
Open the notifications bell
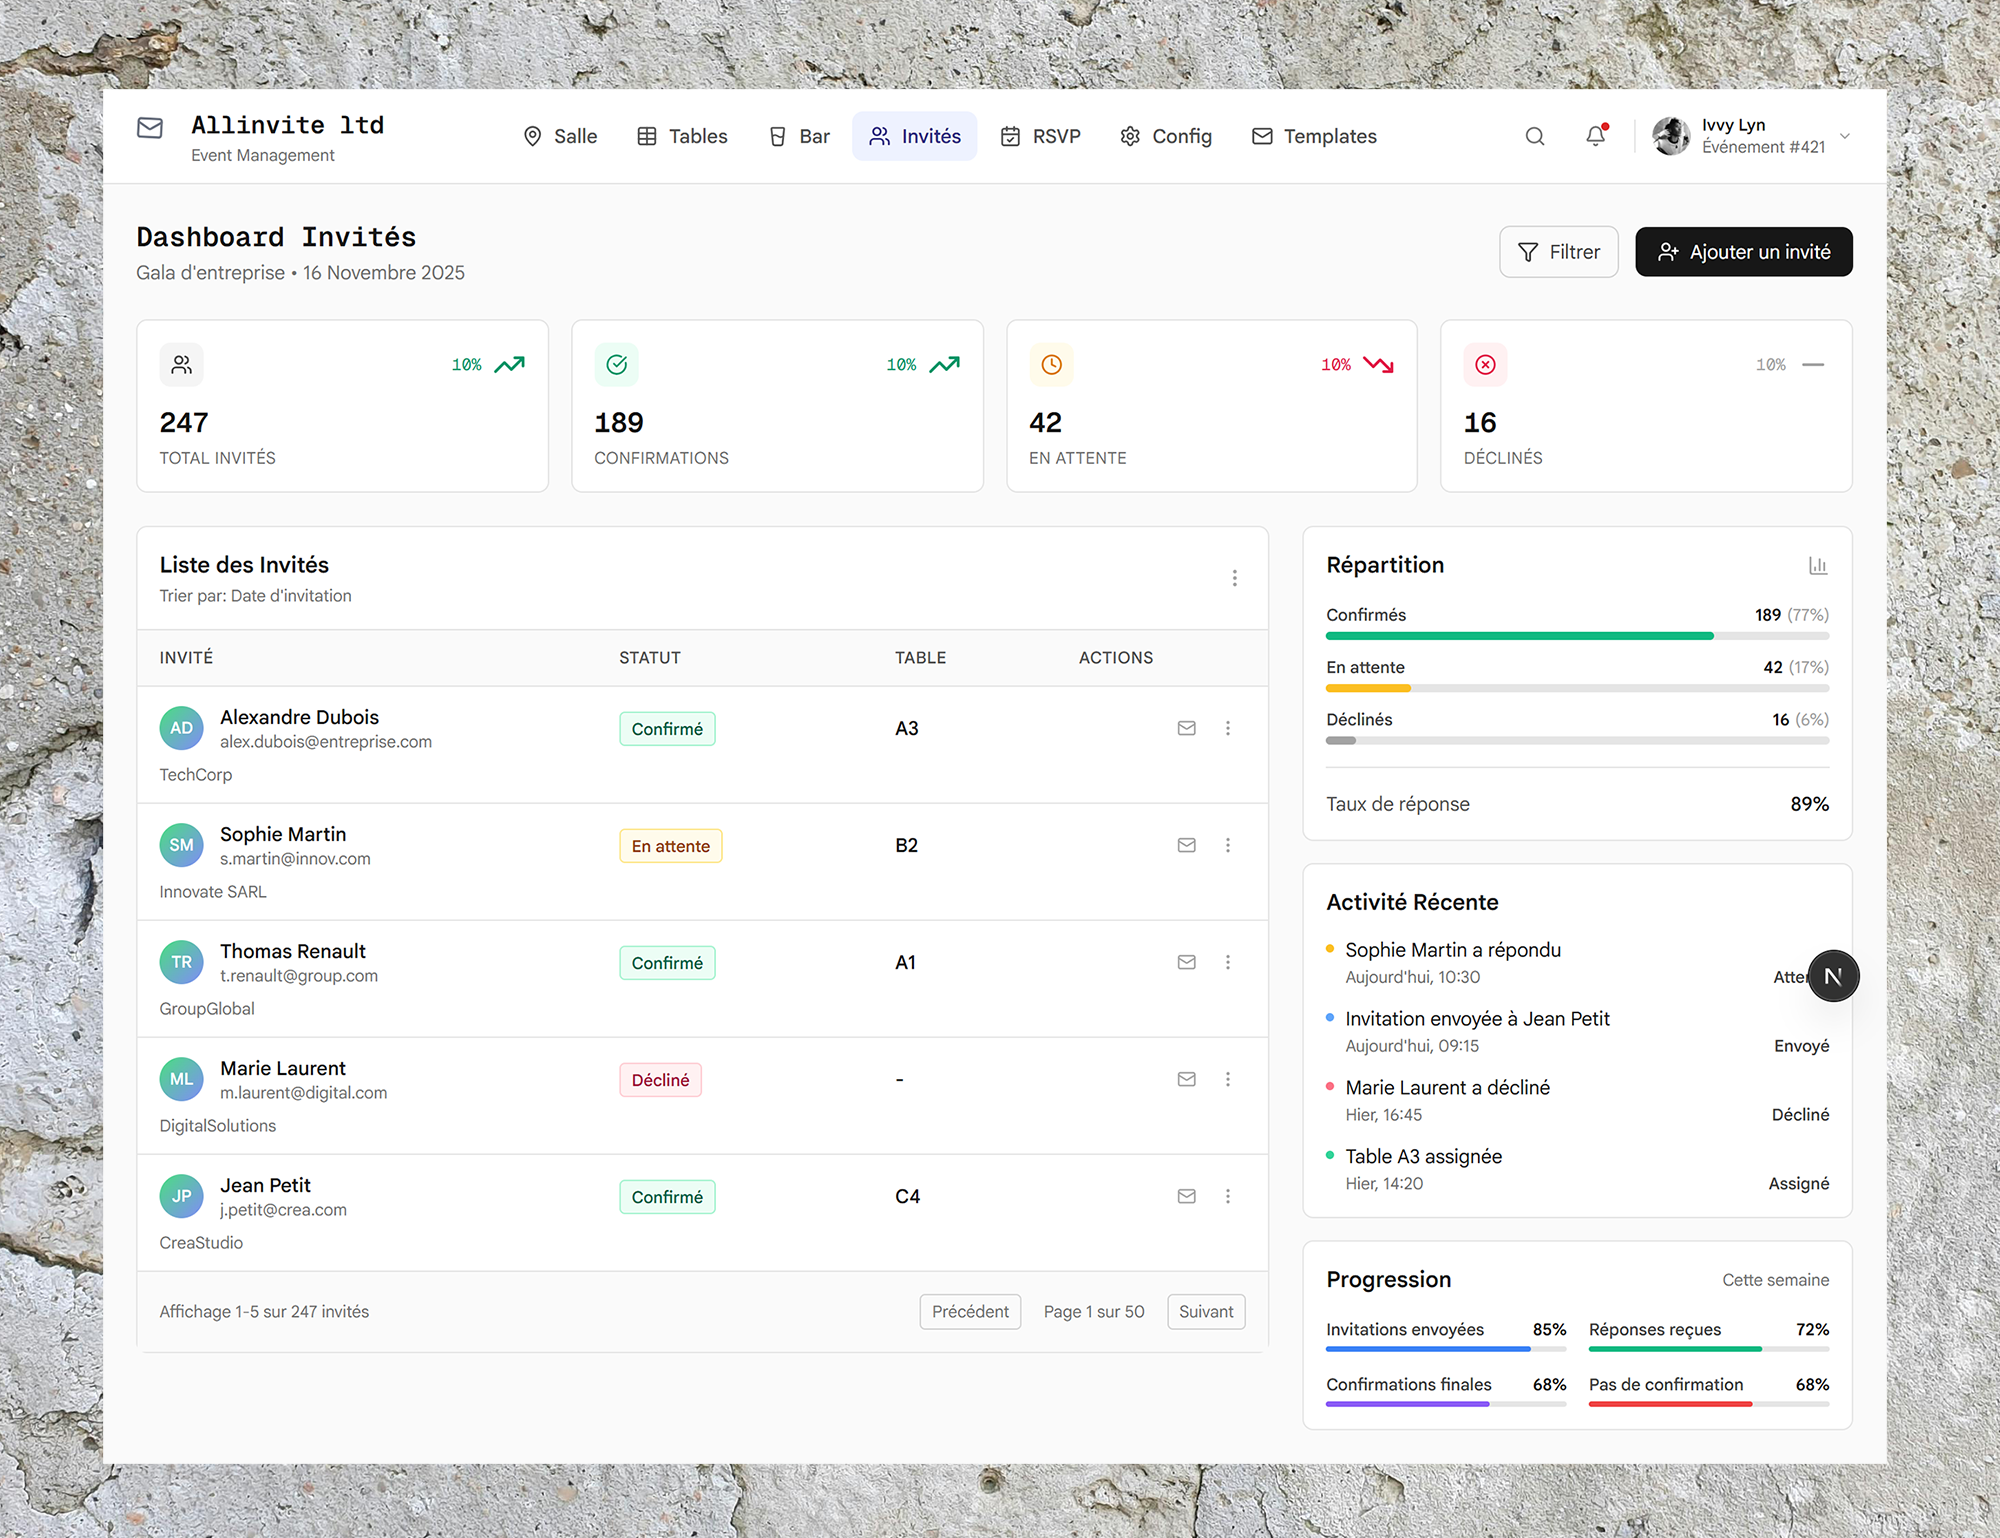pos(1595,136)
